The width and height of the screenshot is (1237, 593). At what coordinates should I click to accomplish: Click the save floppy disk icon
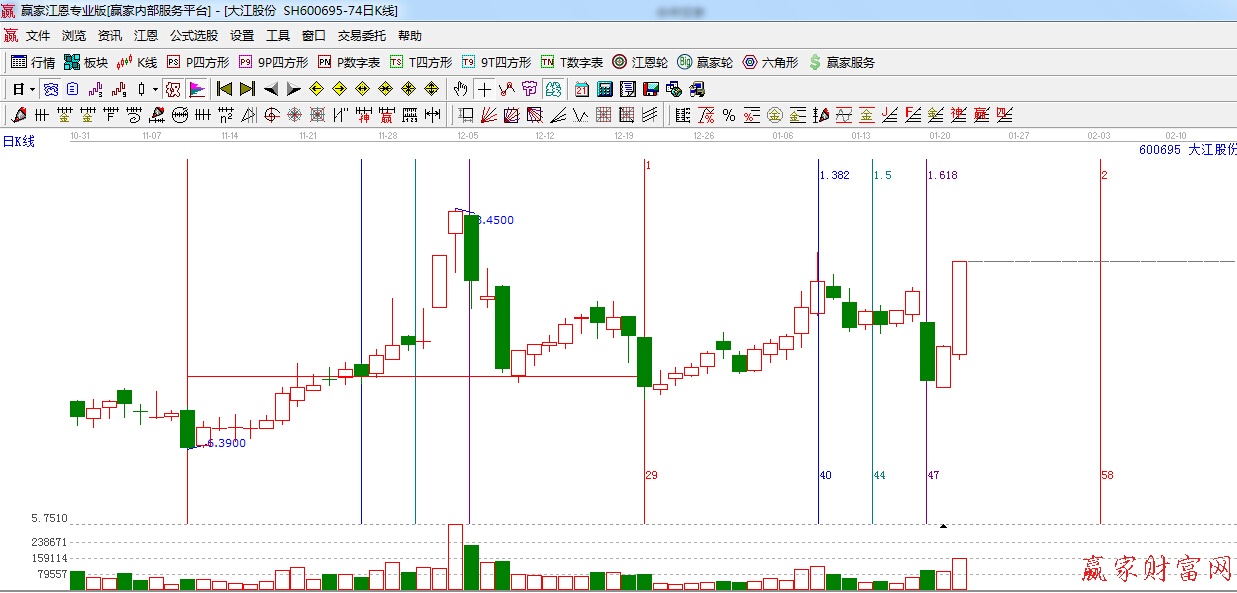click(651, 89)
